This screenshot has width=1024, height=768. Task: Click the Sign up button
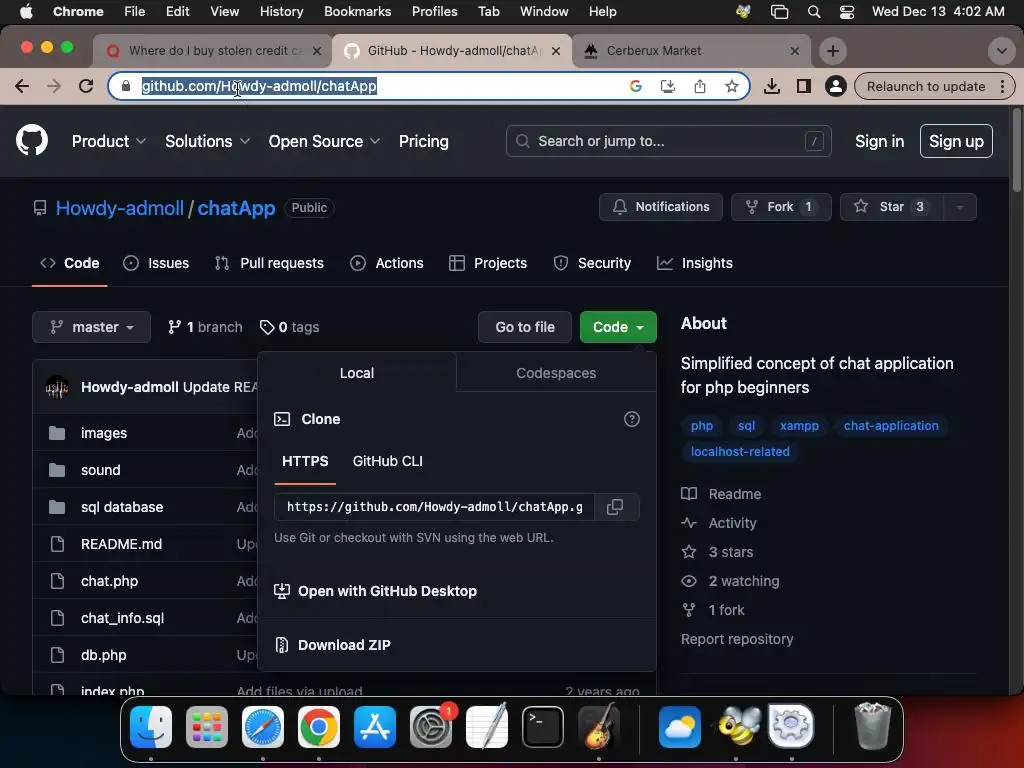pos(956,141)
